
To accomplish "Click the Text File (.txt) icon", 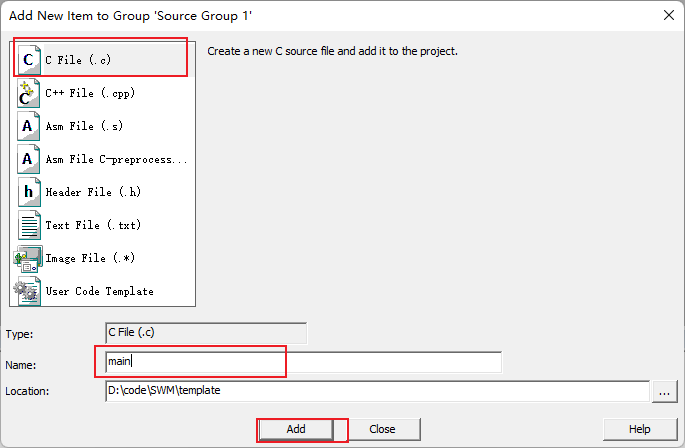I will tap(29, 225).
